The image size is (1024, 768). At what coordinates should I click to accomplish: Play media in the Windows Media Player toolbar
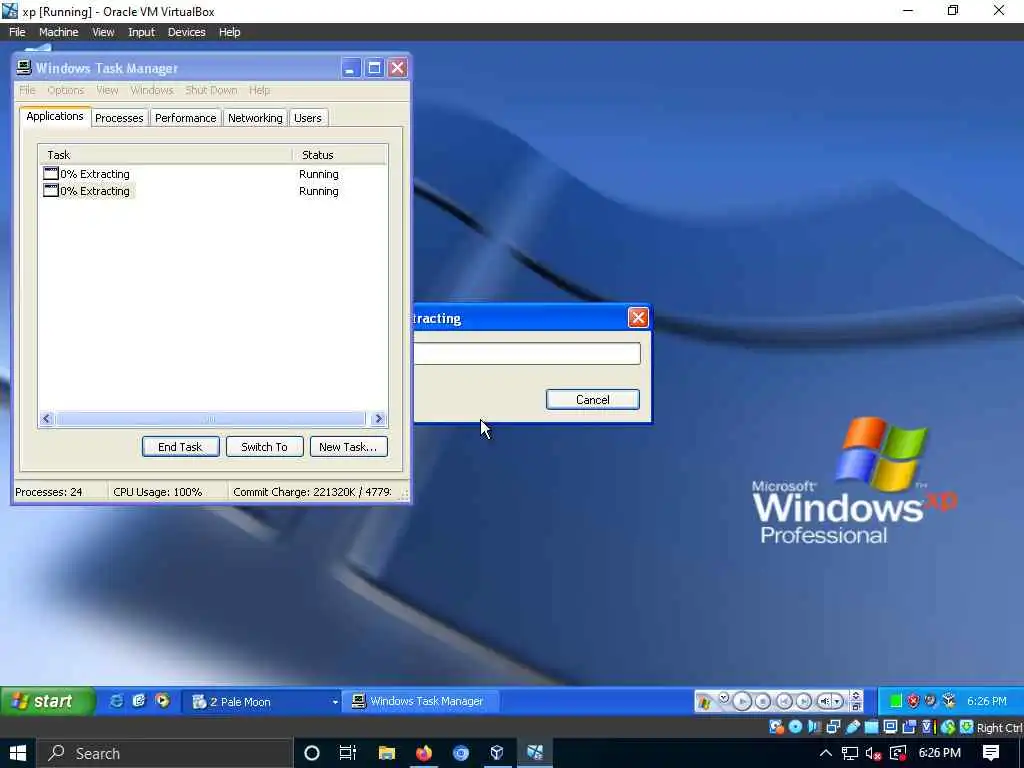click(742, 701)
